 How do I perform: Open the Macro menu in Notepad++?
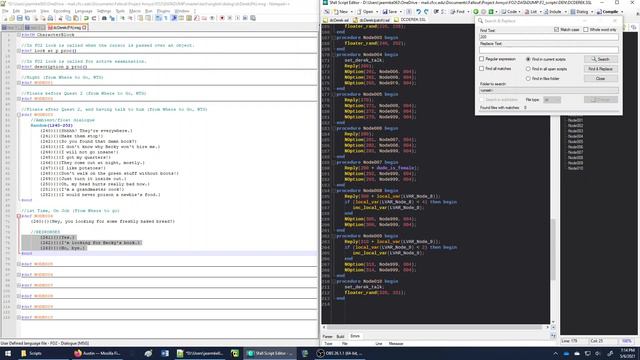coord(135,11)
